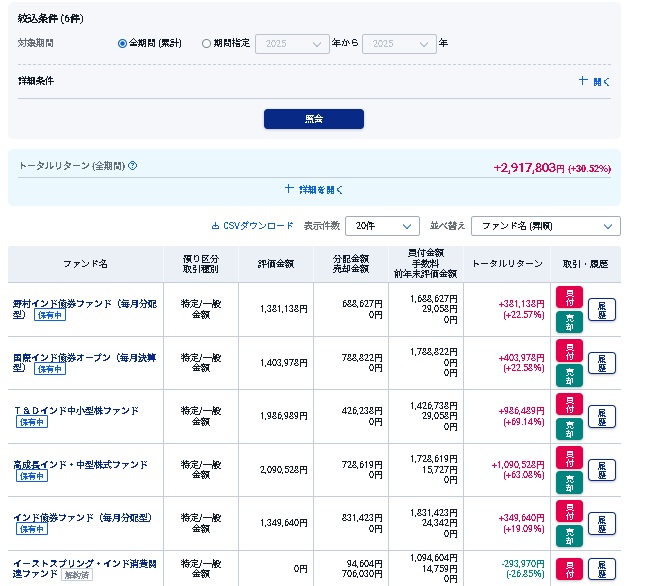Open the end year 2025 dropdown

pos(399,44)
